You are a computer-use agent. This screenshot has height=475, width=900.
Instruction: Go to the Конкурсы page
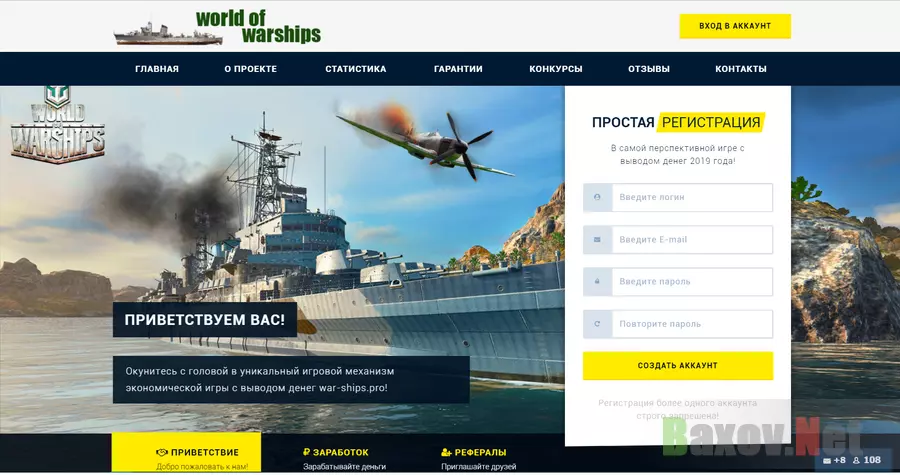pos(556,69)
